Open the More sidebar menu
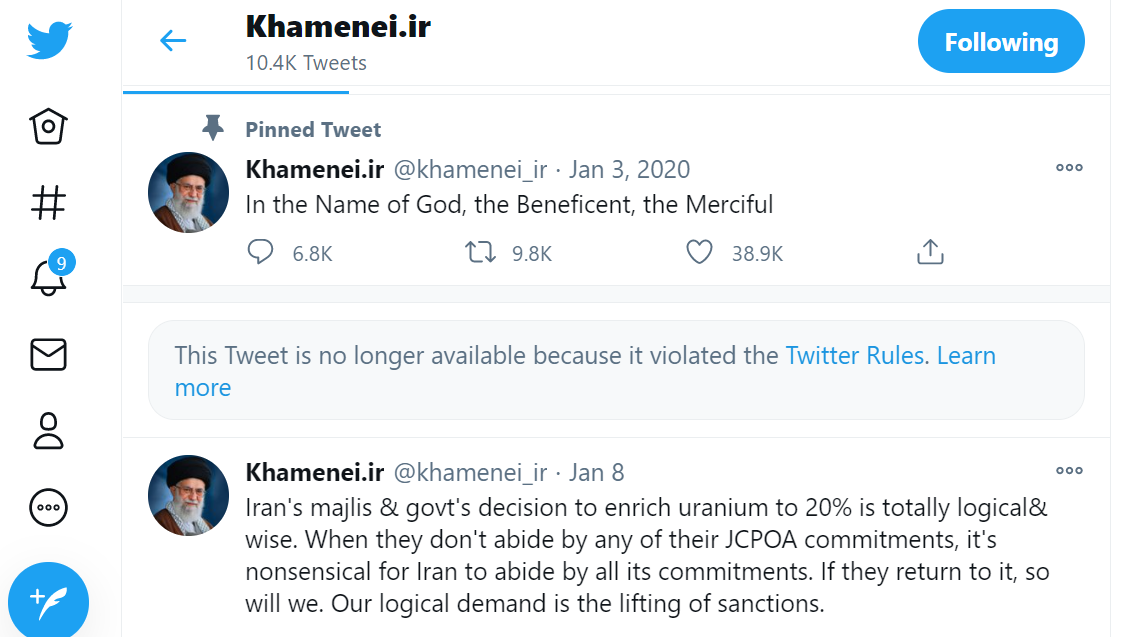Image resolution: width=1134 pixels, height=637 pixels. 48,507
